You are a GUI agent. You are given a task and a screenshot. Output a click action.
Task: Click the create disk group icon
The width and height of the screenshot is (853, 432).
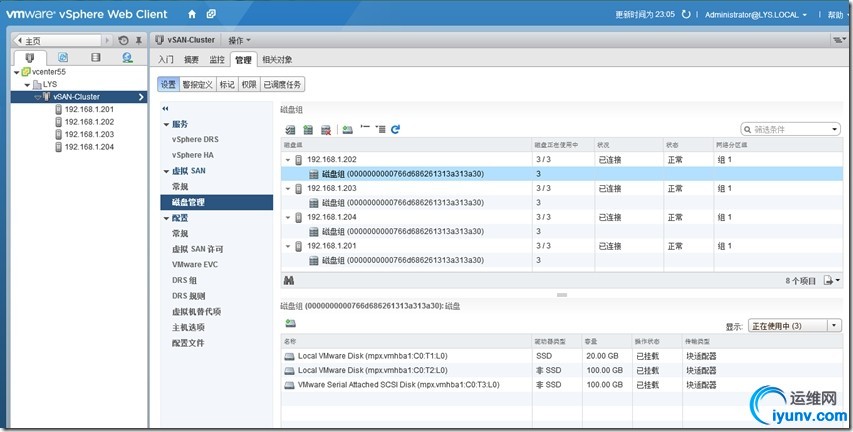coord(308,129)
